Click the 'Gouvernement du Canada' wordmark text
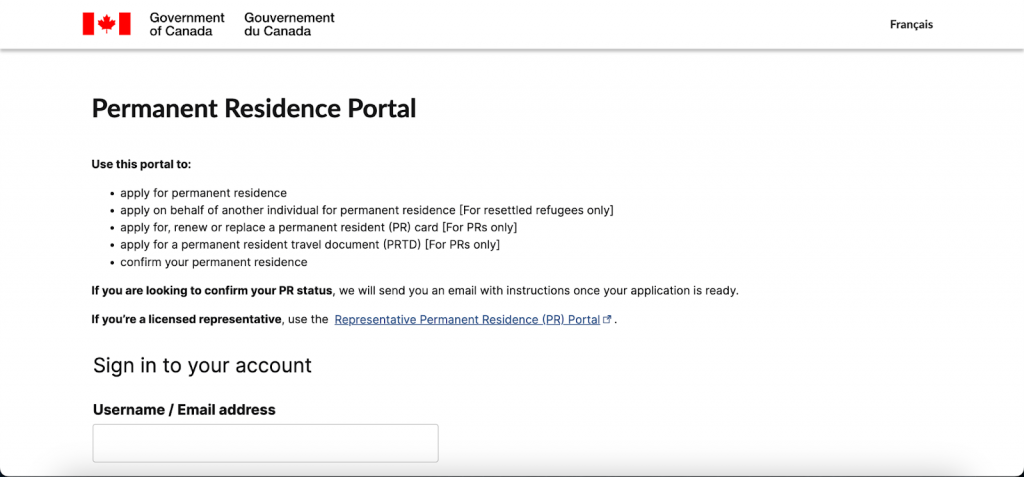 (x=289, y=24)
